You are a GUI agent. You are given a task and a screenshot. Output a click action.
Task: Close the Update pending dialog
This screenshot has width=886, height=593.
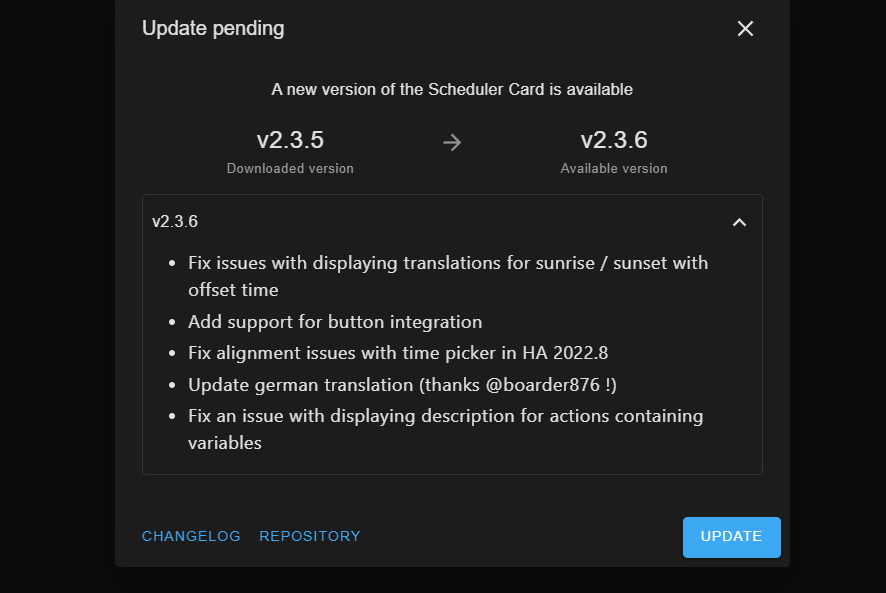pos(745,29)
